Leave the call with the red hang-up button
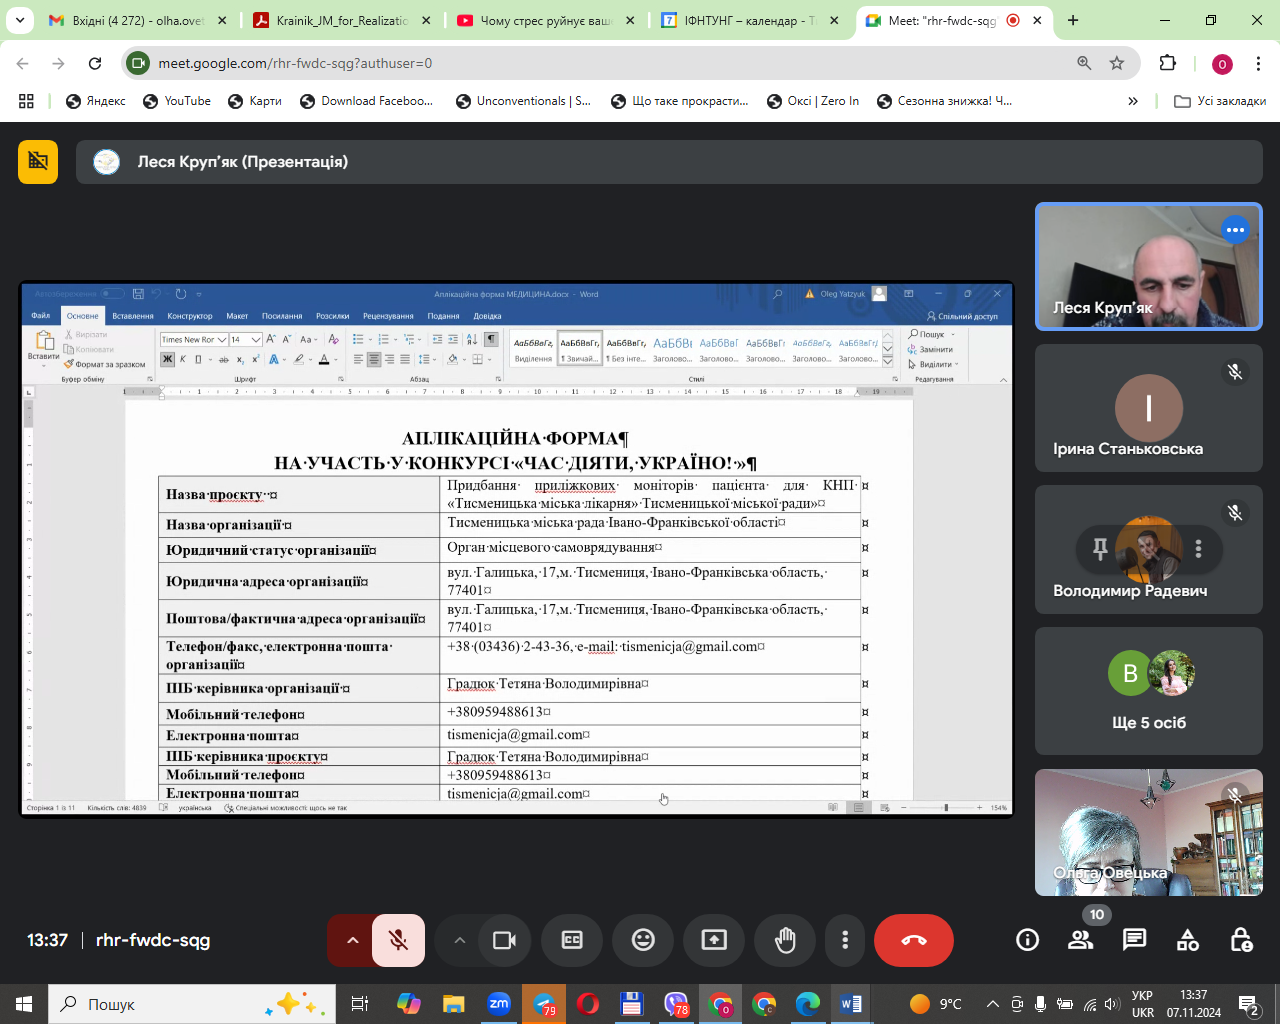1280x1024 pixels. (914, 940)
